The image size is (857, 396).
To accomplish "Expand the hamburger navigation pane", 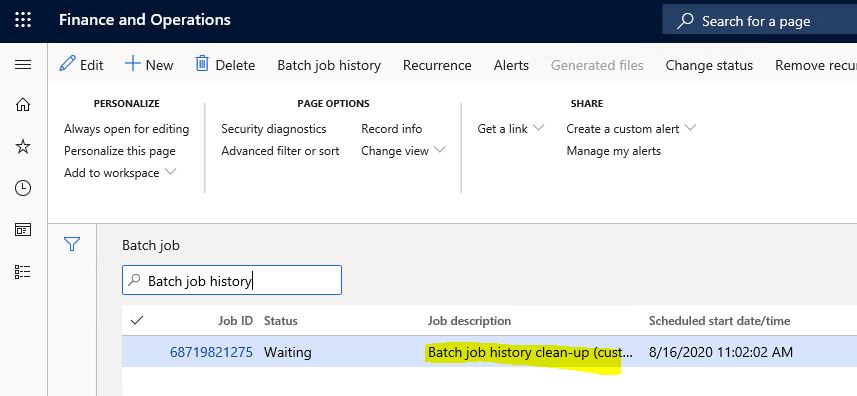I will (23, 65).
